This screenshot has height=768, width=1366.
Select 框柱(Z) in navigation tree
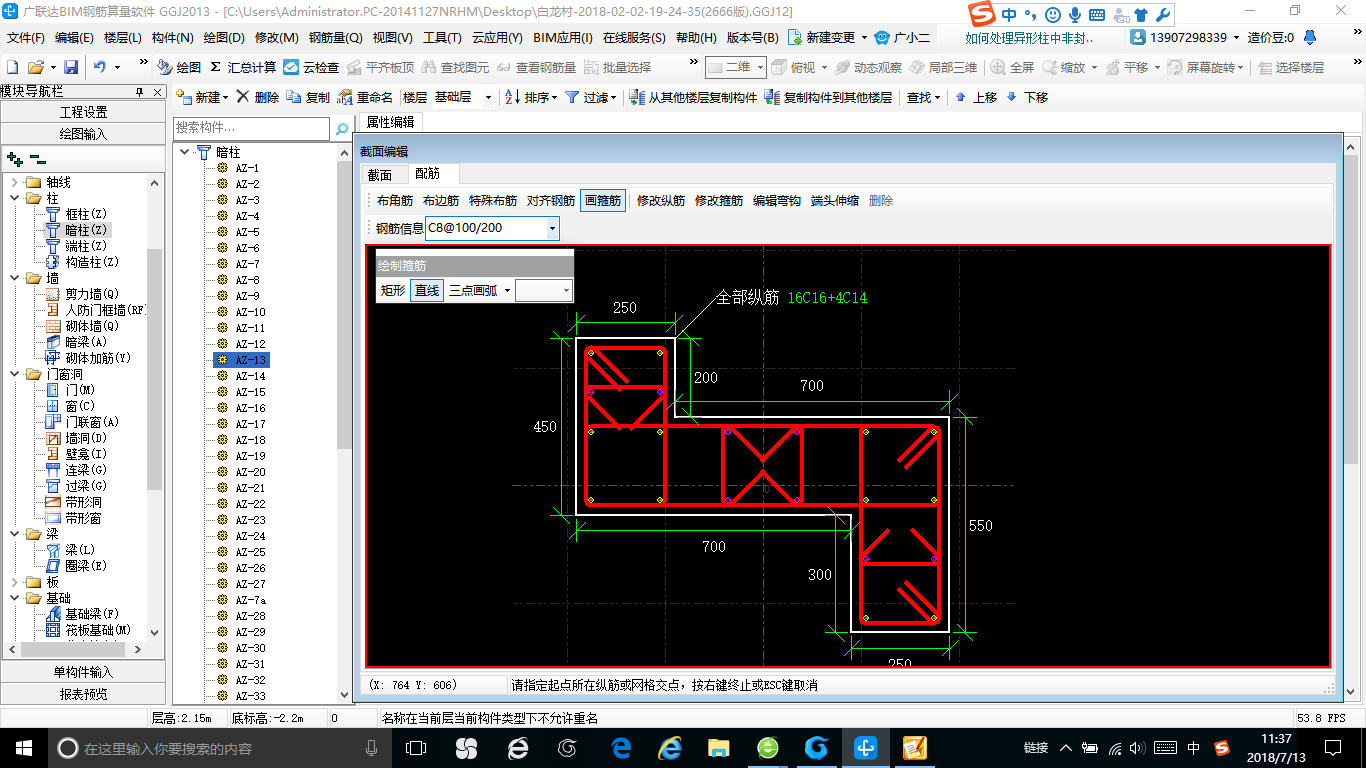coord(76,214)
